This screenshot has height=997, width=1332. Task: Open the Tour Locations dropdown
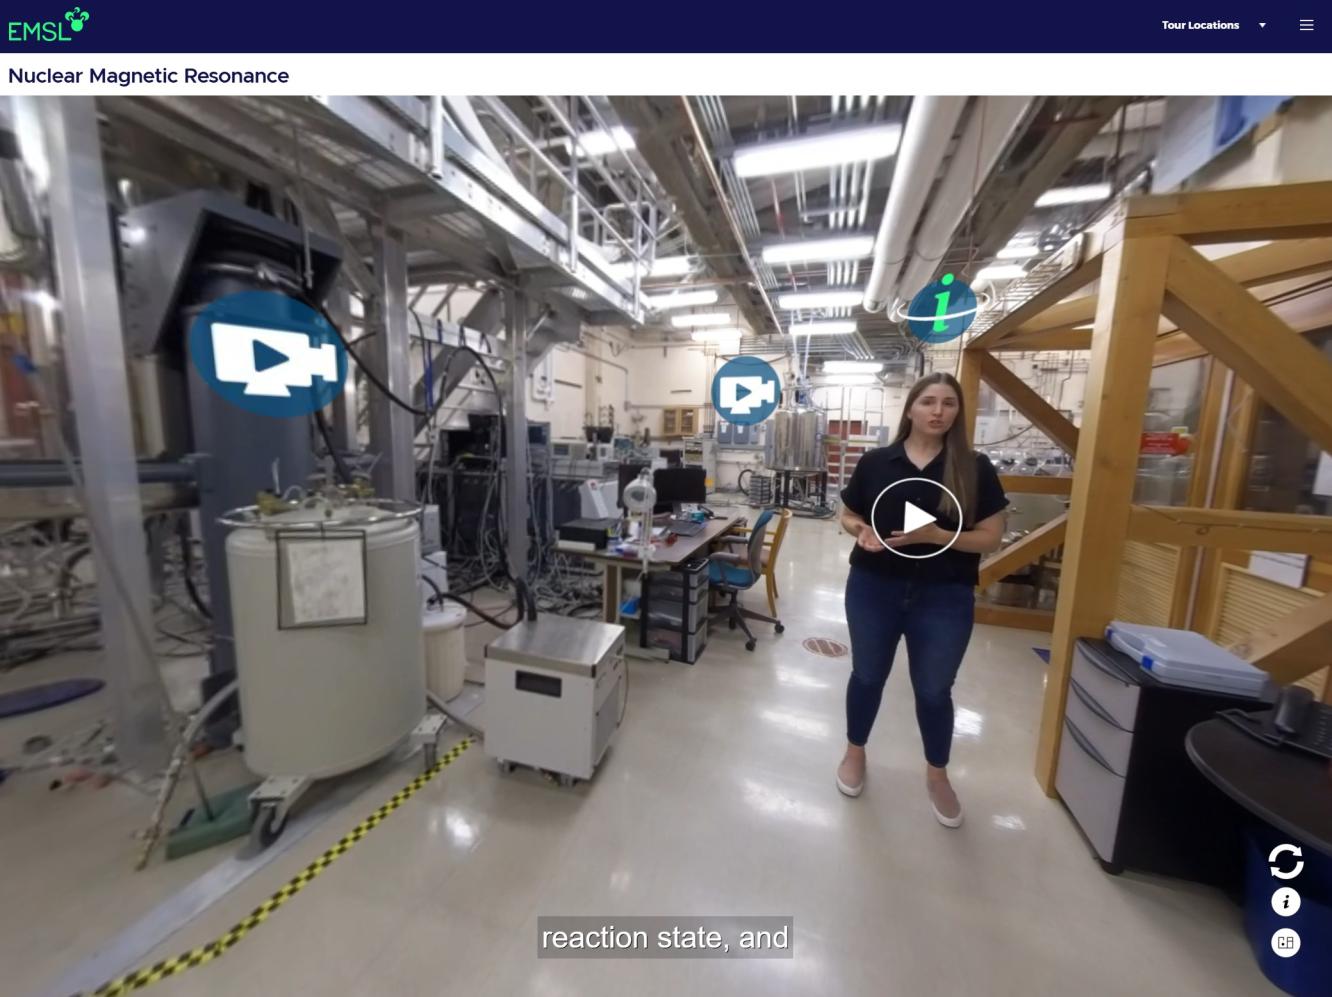click(1213, 25)
